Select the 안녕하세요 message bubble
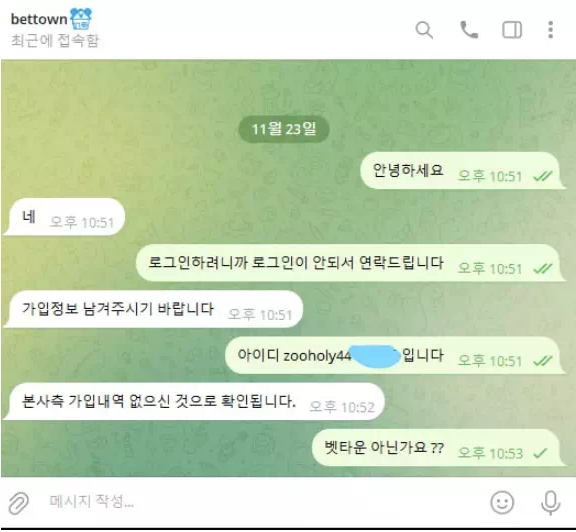The height and width of the screenshot is (532, 576). (461, 170)
